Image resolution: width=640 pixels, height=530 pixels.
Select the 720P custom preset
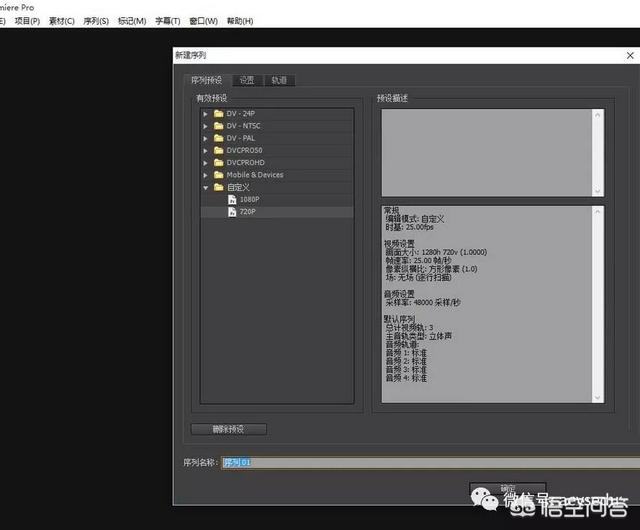247,212
